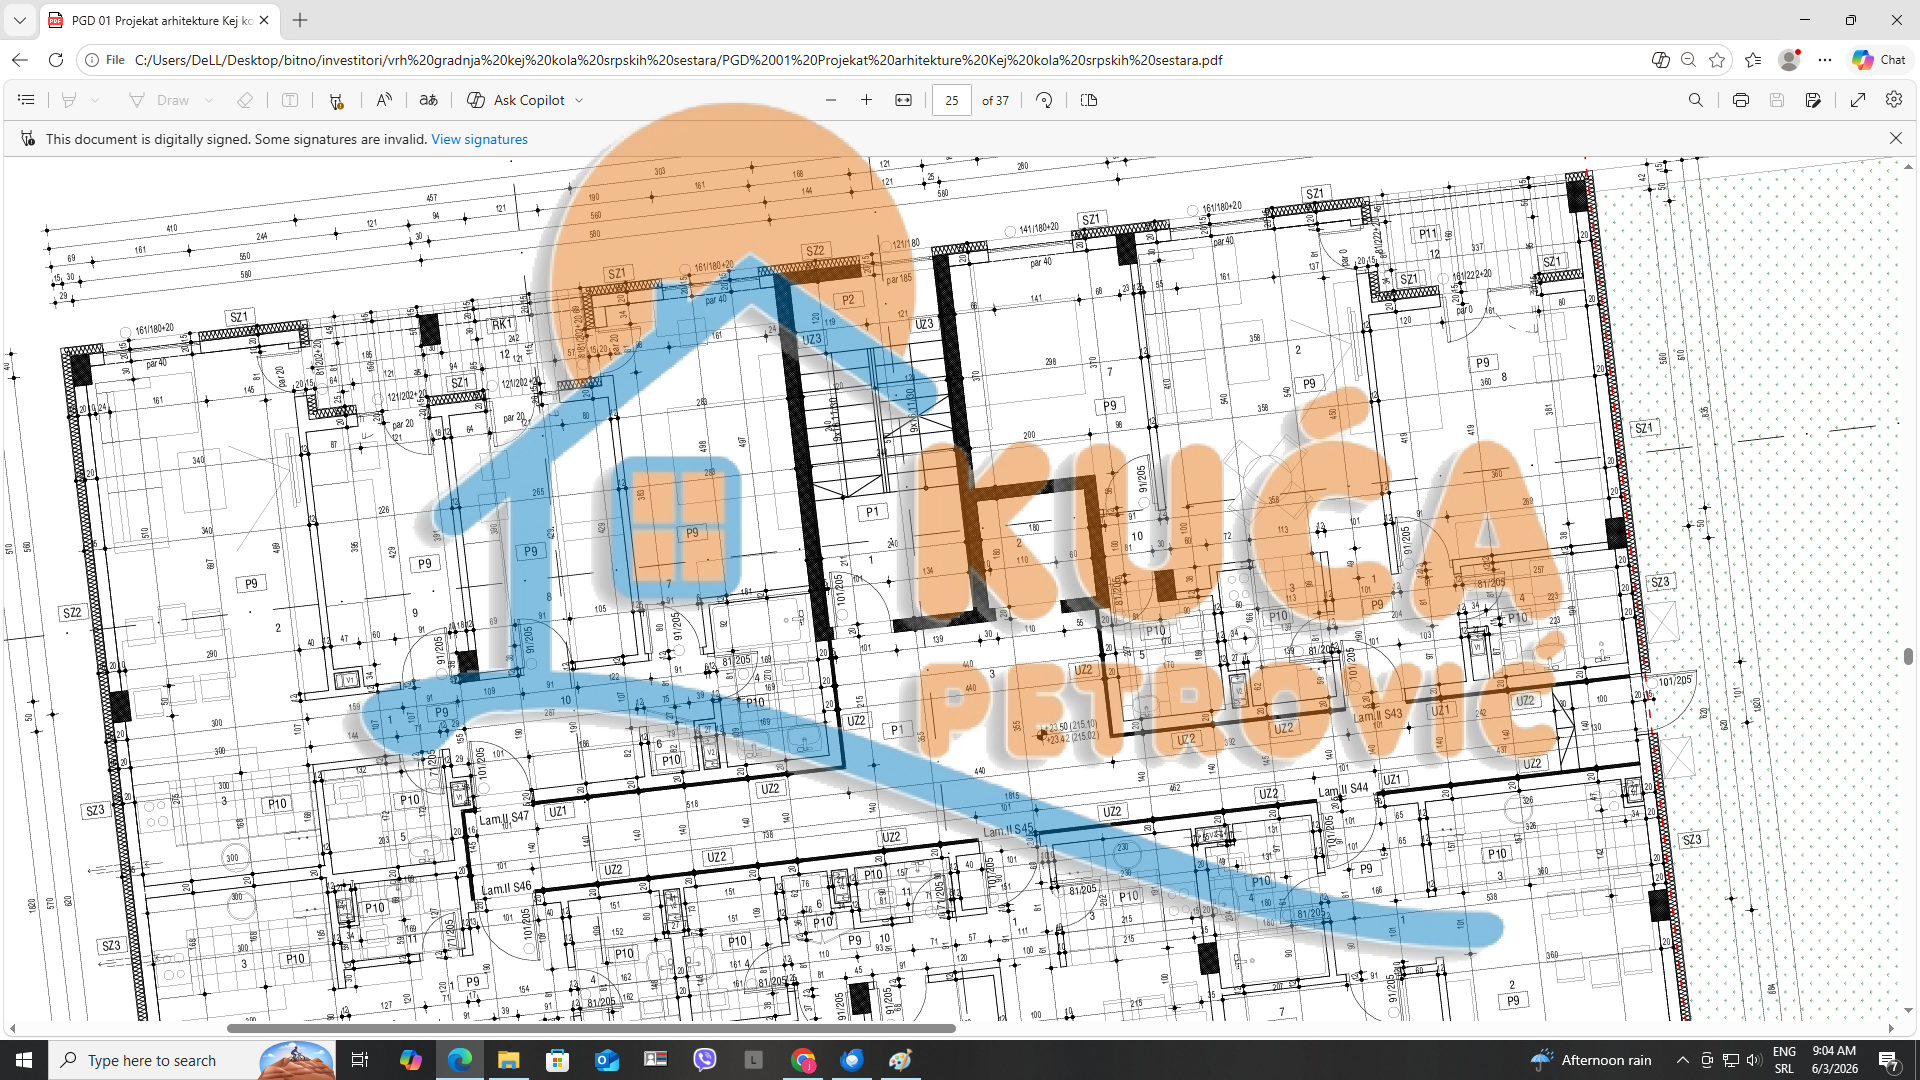The height and width of the screenshot is (1080, 1920).
Task: Select the Erase tool
Action: tap(245, 100)
